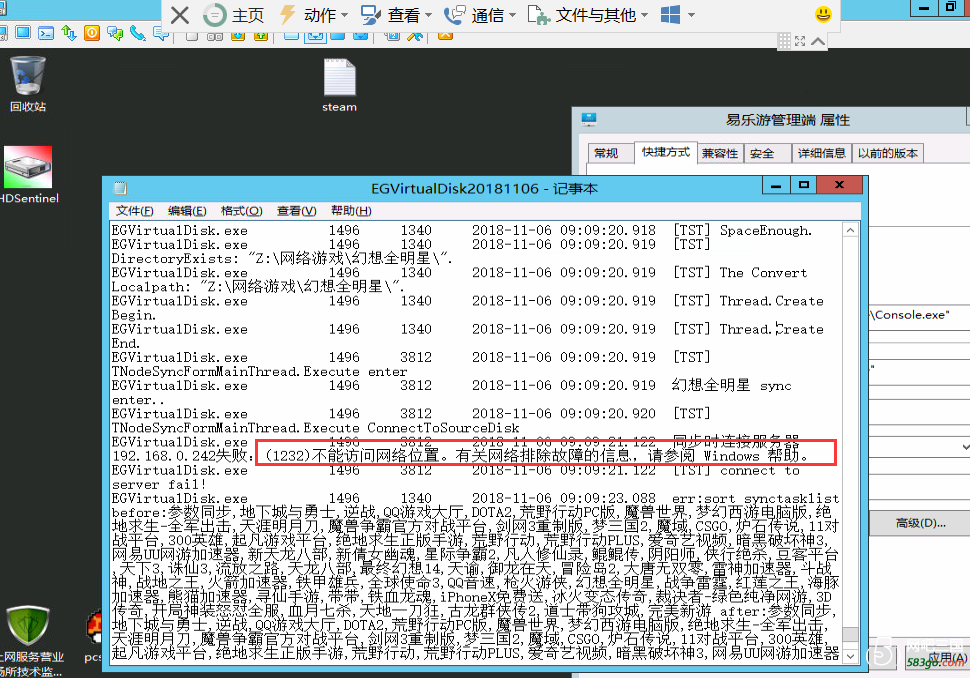Click the 'The Convert' text in the log
The height and width of the screenshot is (678, 970).
click(x=763, y=273)
